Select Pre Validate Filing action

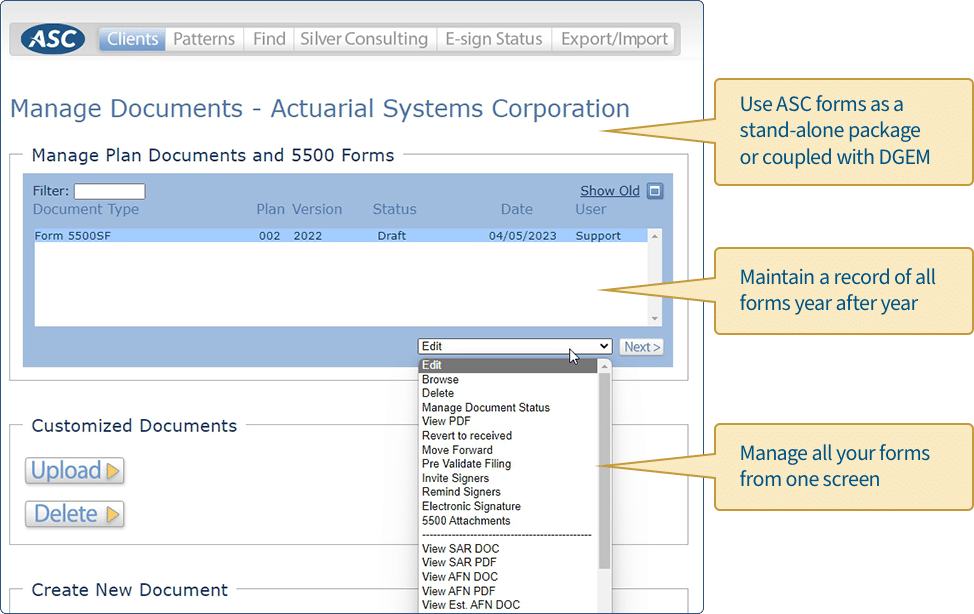point(464,464)
